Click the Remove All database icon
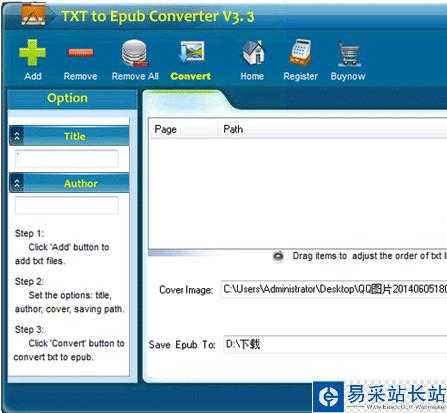The width and height of the screenshot is (447, 413). 135,53
